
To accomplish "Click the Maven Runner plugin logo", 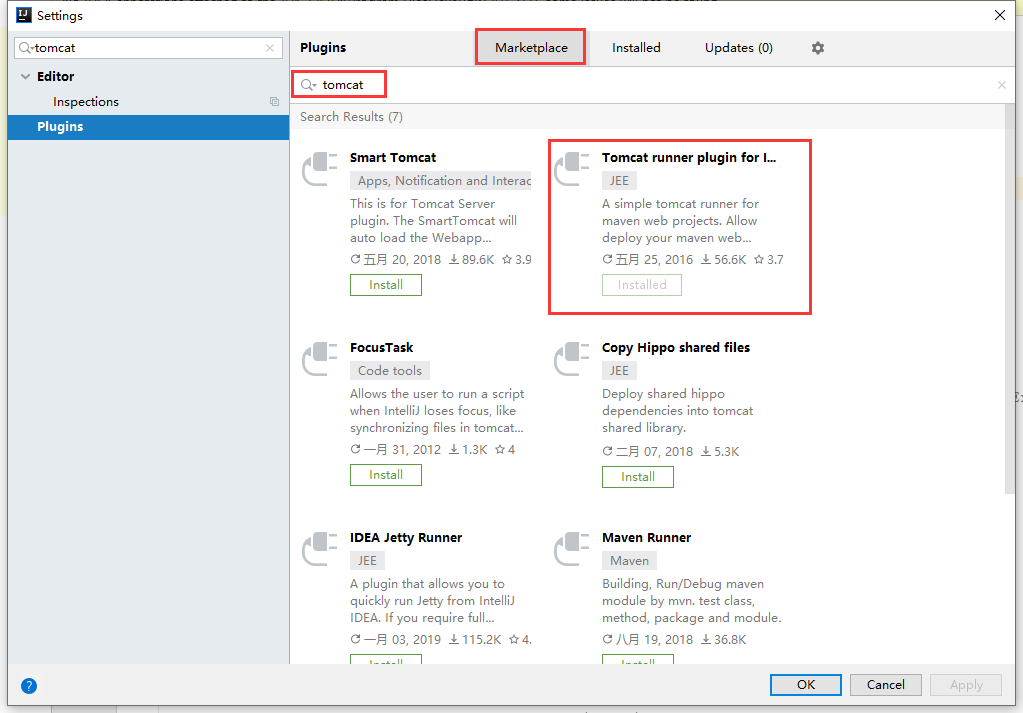I will click(x=570, y=548).
